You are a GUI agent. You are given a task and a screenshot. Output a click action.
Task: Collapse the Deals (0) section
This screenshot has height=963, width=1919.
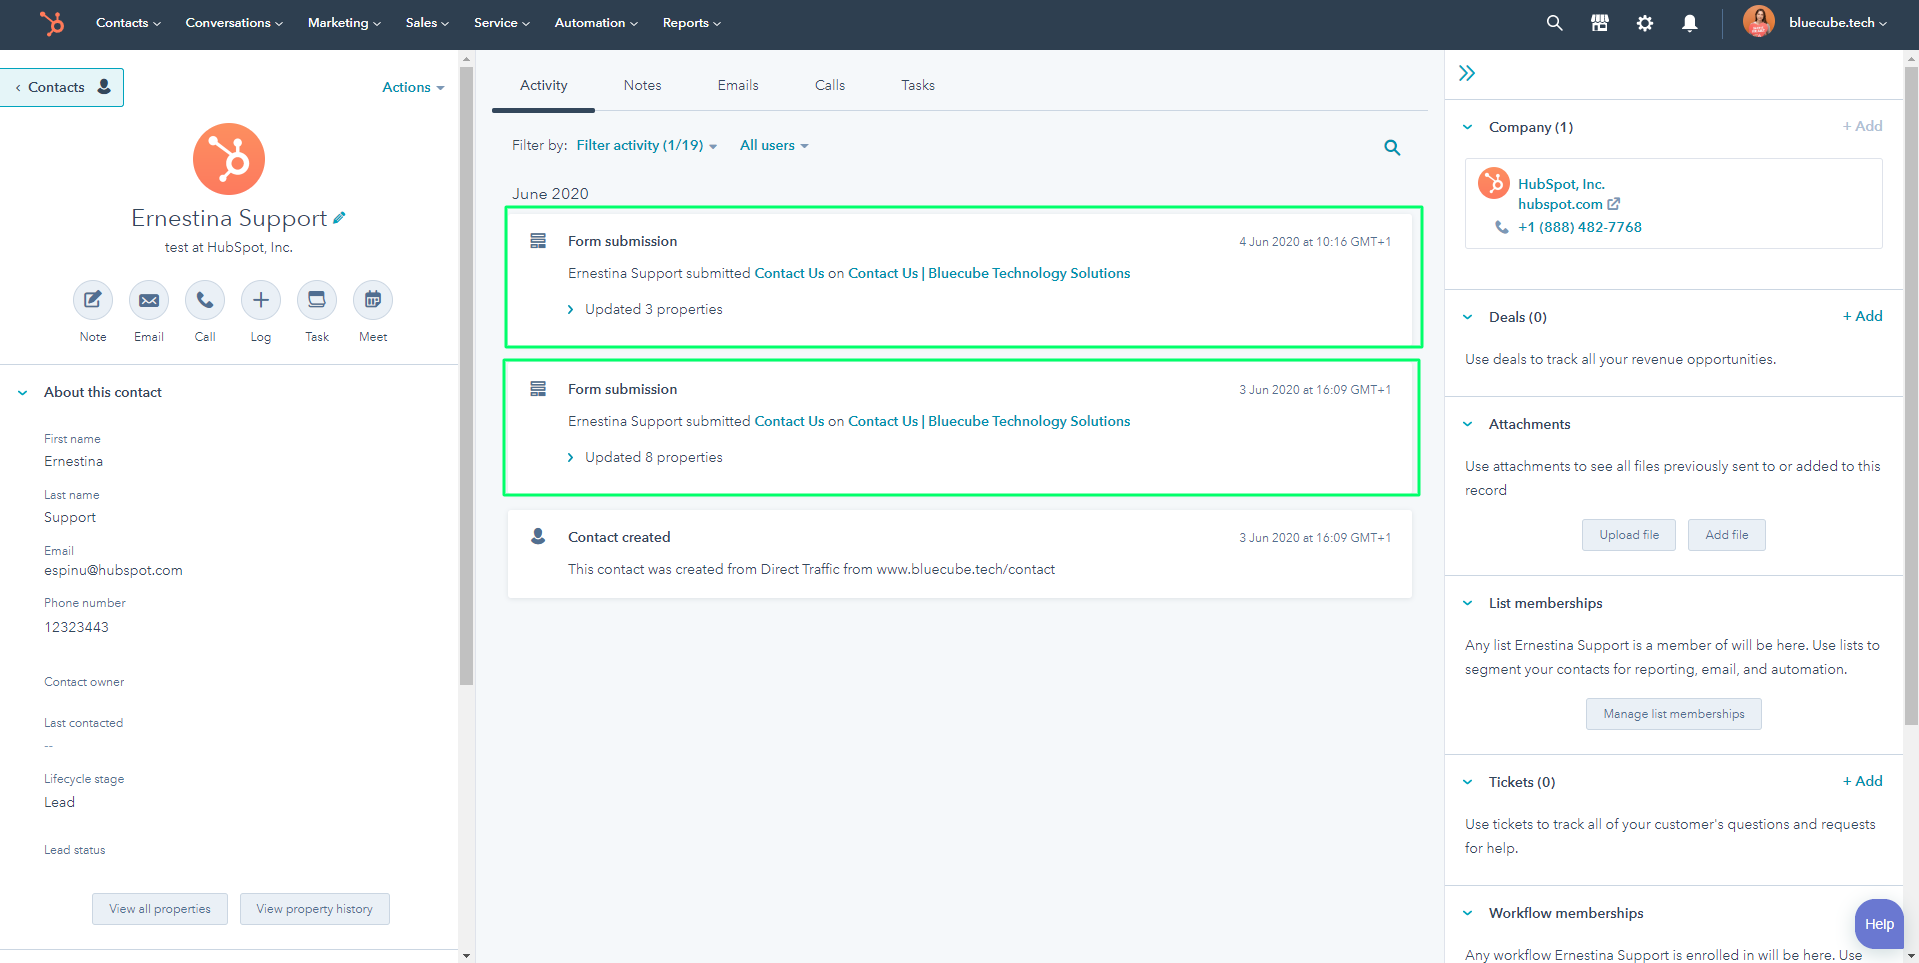(x=1467, y=317)
